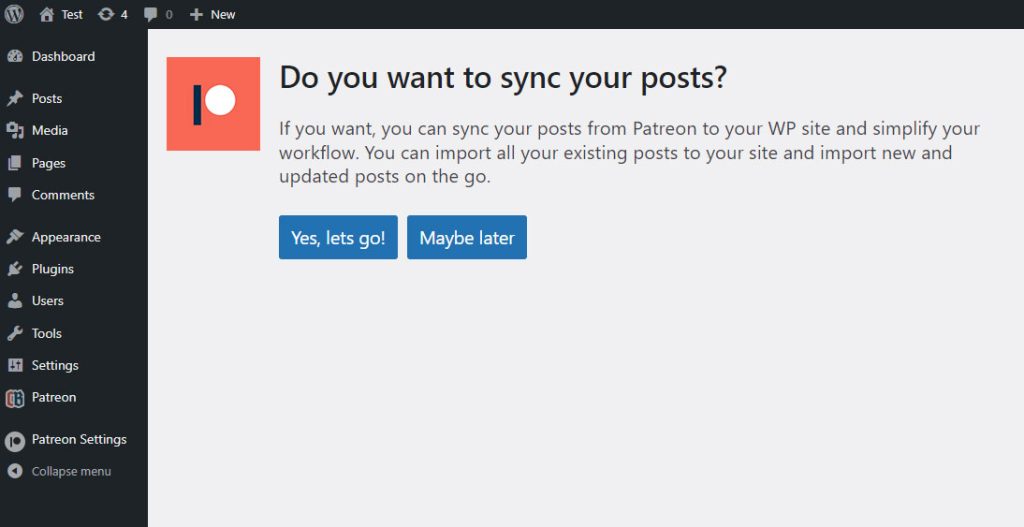Click the updates icon showing 4
The height and width of the screenshot is (527, 1024).
106,14
